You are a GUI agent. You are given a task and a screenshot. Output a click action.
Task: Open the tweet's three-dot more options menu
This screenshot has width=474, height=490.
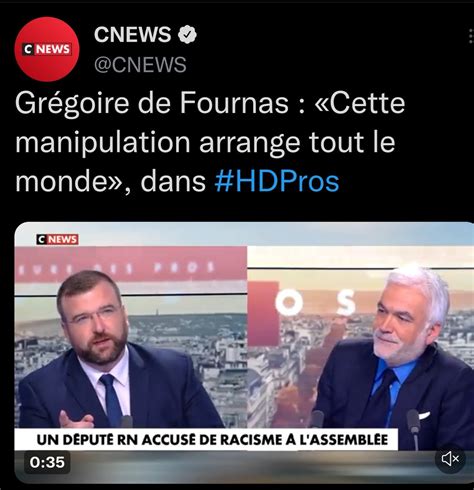(471, 36)
